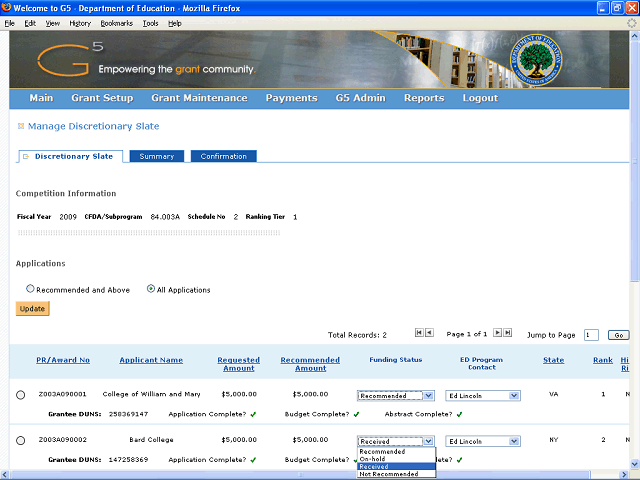Click icon beside Manage Discretionary Slate heading
The height and width of the screenshot is (480, 640).
20,127
